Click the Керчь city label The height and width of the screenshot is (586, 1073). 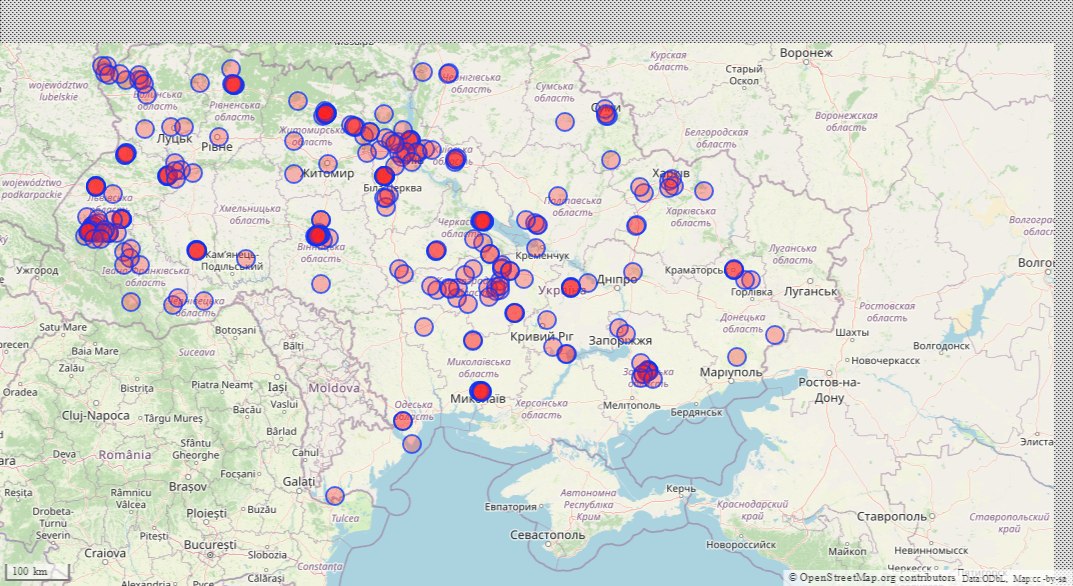[681, 489]
